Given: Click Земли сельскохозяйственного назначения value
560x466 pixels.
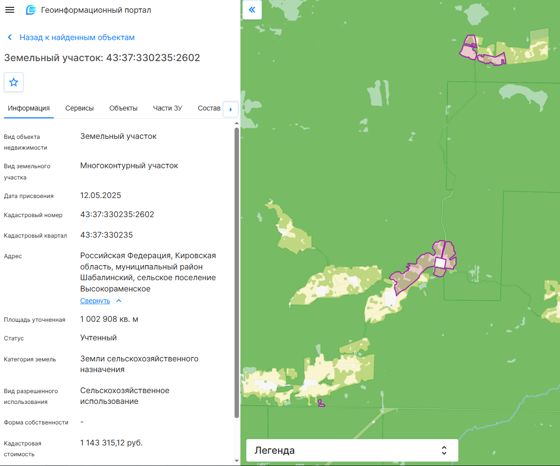Looking at the screenshot, I should [x=139, y=364].
